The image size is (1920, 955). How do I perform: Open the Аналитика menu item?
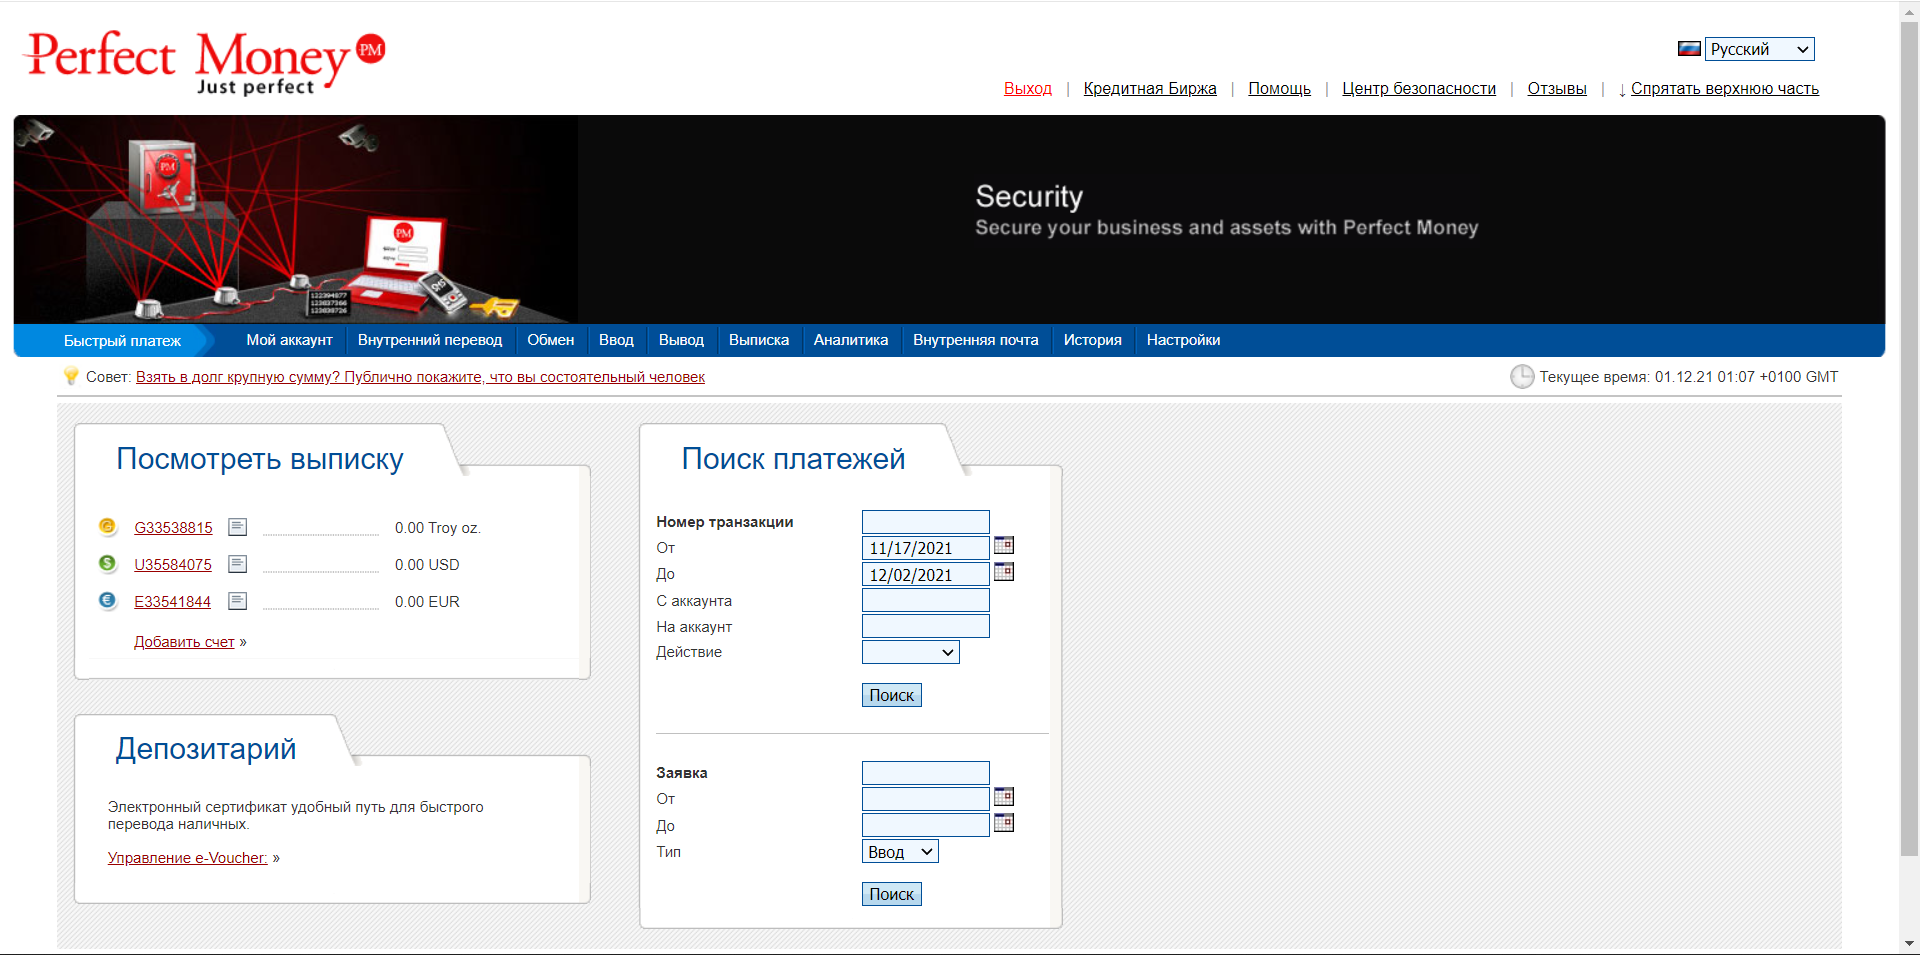(851, 340)
